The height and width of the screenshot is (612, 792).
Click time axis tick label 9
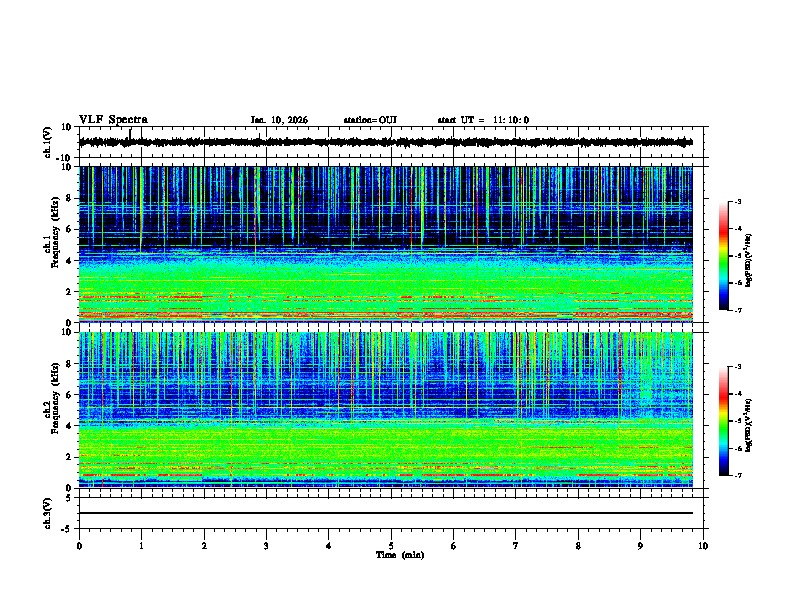(640, 546)
